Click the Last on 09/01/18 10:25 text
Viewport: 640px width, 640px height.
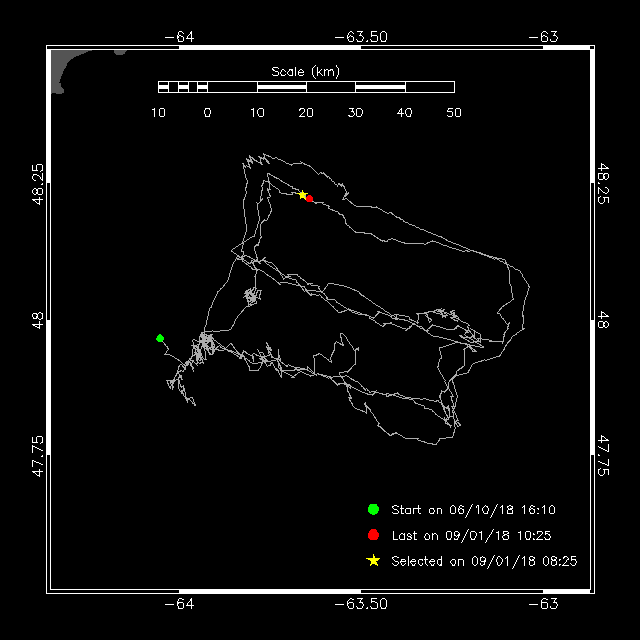tap(471, 536)
